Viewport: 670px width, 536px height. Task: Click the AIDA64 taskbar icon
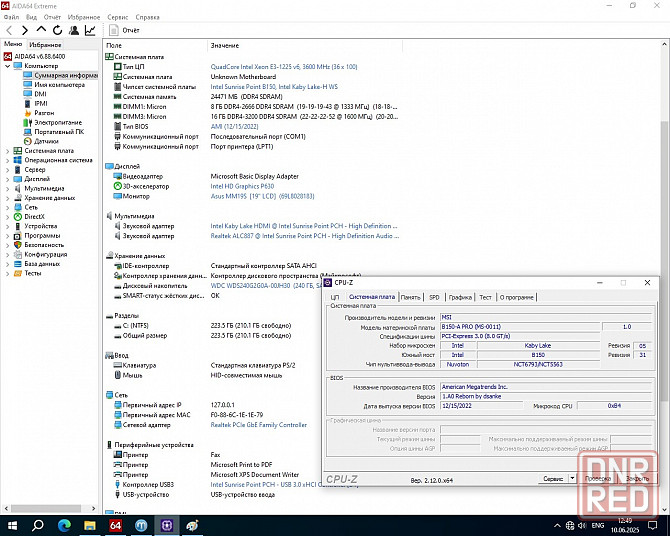115,525
